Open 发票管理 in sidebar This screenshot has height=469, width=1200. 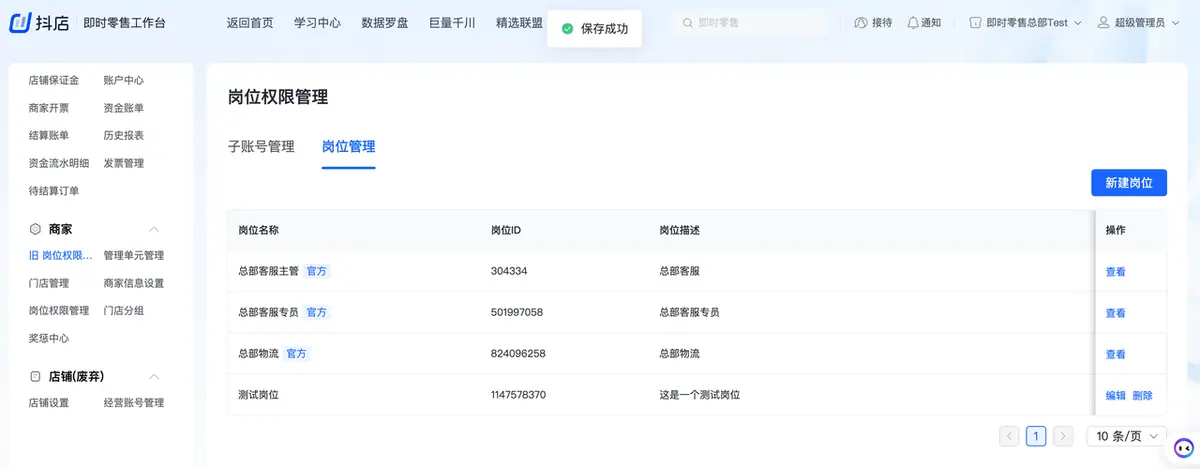coord(124,163)
